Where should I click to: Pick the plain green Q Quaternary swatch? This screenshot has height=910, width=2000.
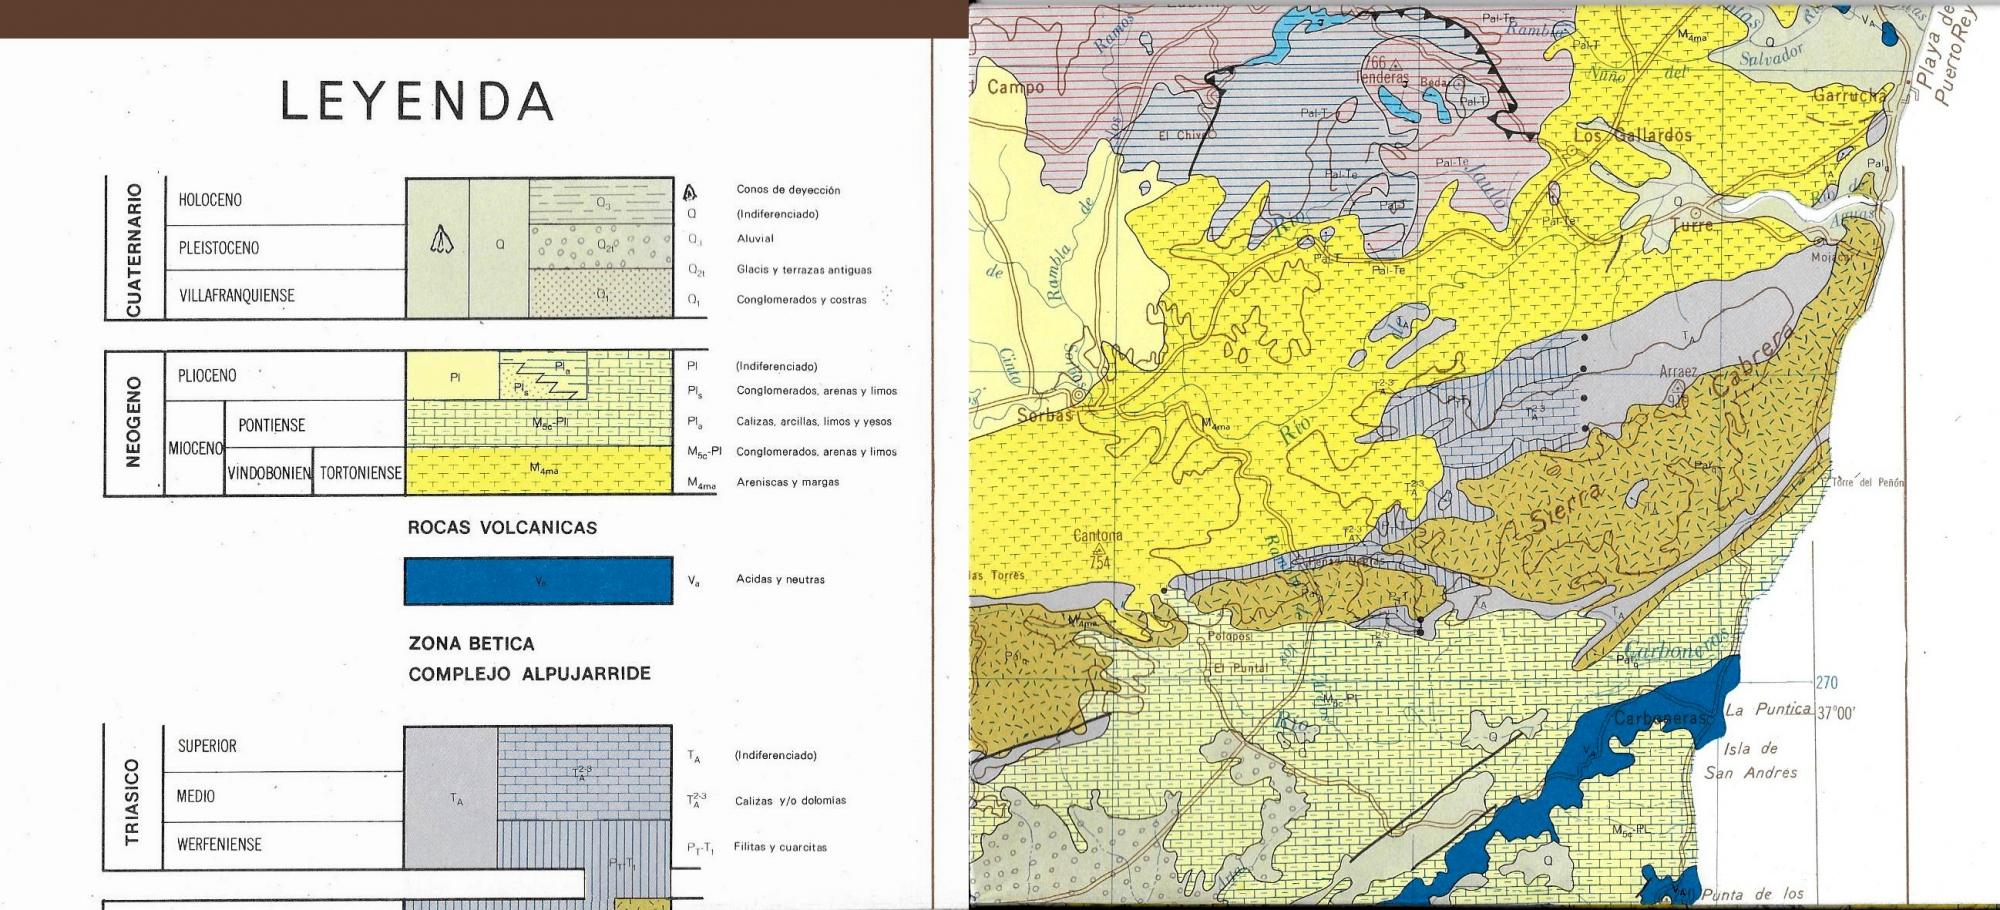tap(498, 247)
